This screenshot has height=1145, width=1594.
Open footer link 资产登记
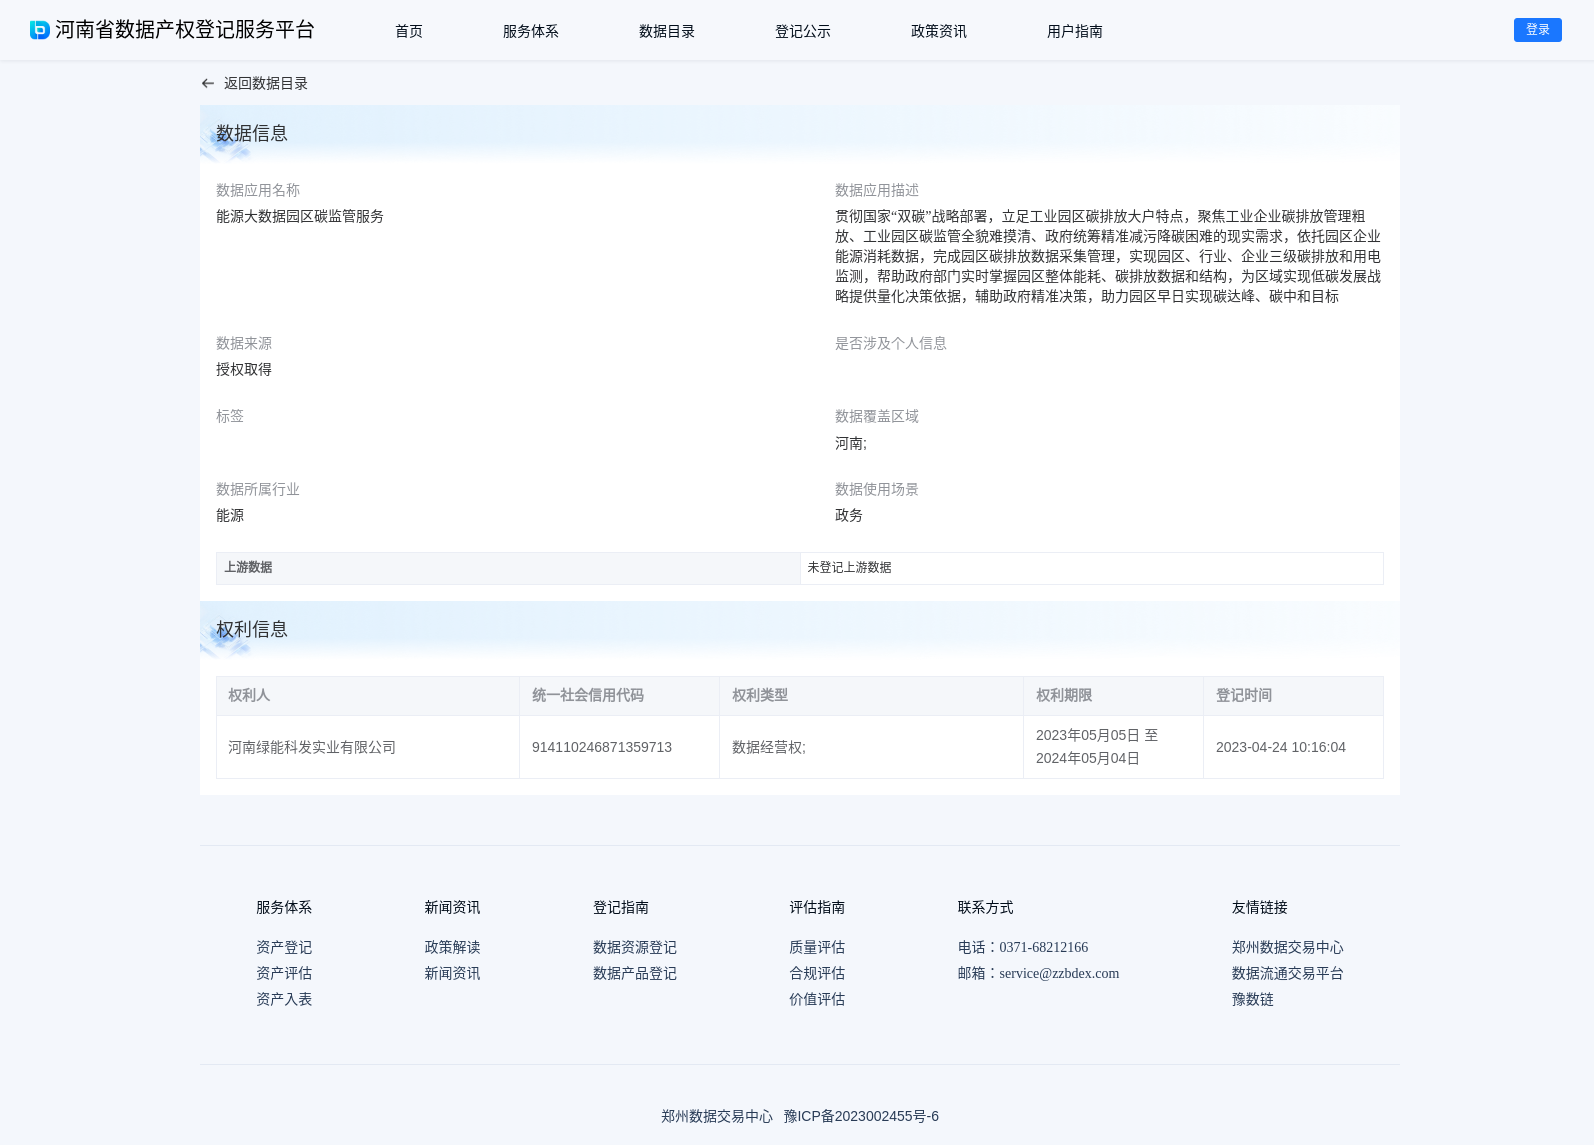(x=284, y=947)
